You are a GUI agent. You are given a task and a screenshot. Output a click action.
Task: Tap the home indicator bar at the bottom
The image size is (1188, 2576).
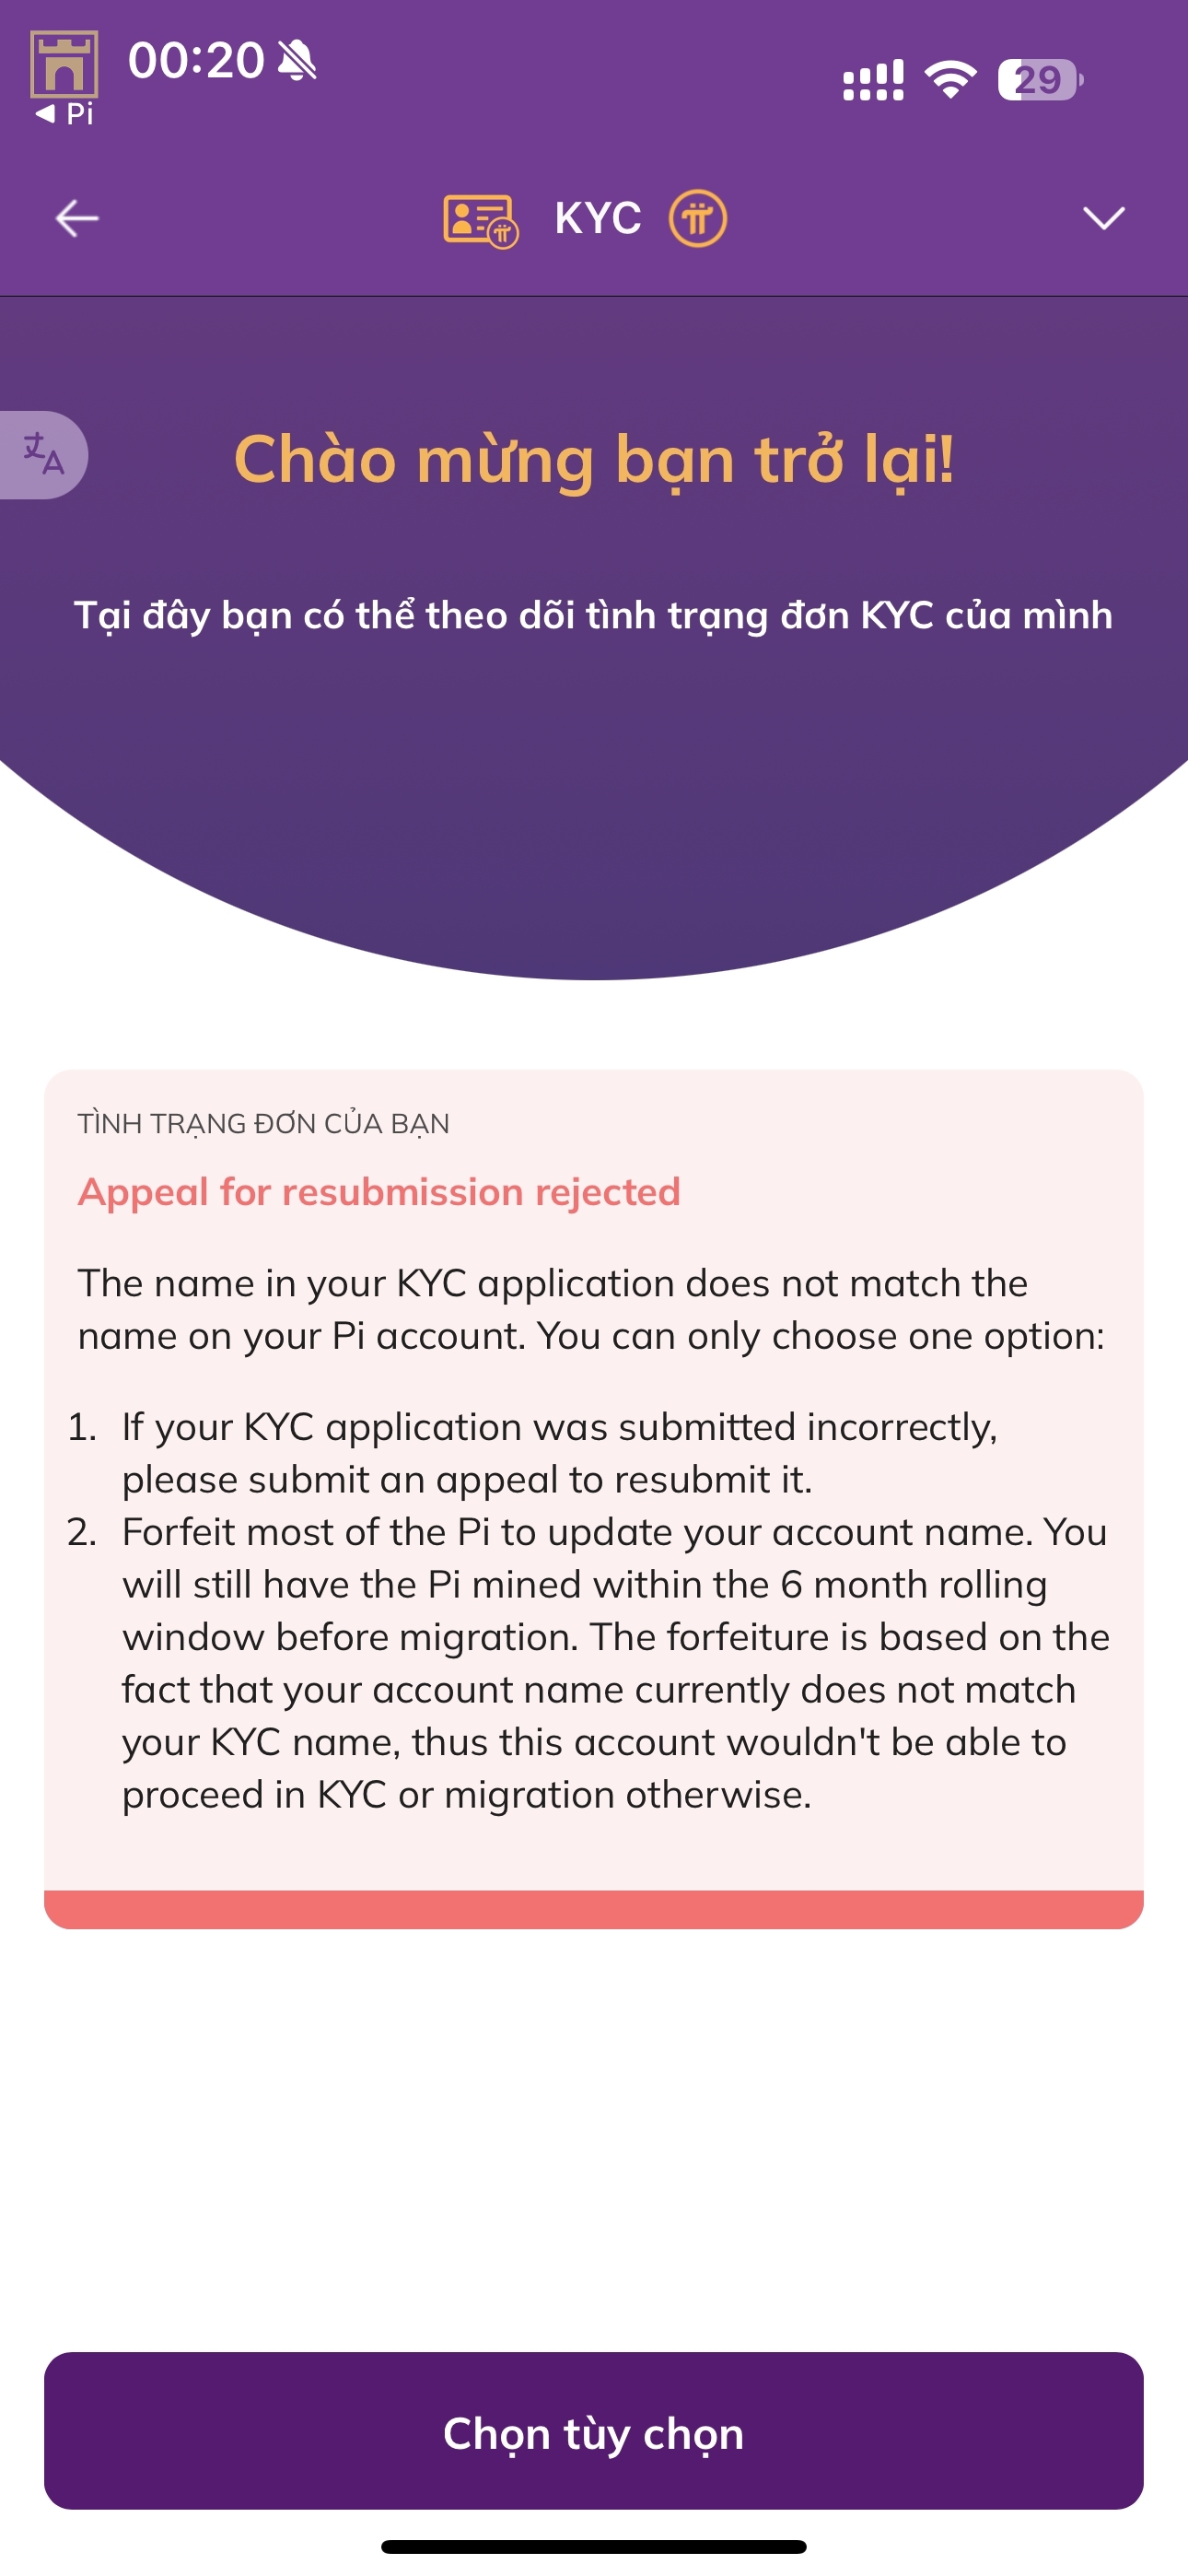[594, 2546]
